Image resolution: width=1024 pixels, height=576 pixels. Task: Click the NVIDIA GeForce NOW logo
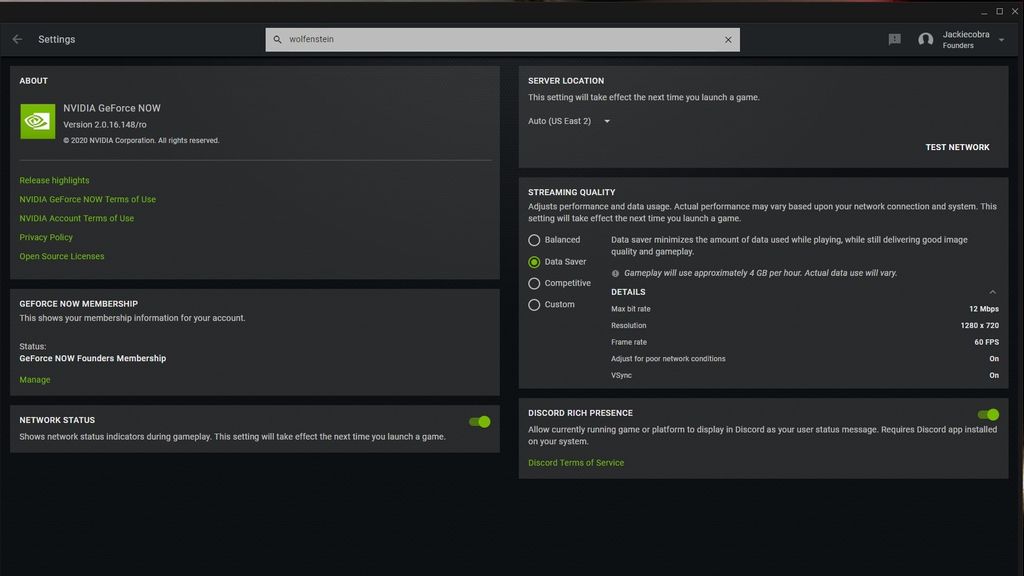pyautogui.click(x=37, y=121)
